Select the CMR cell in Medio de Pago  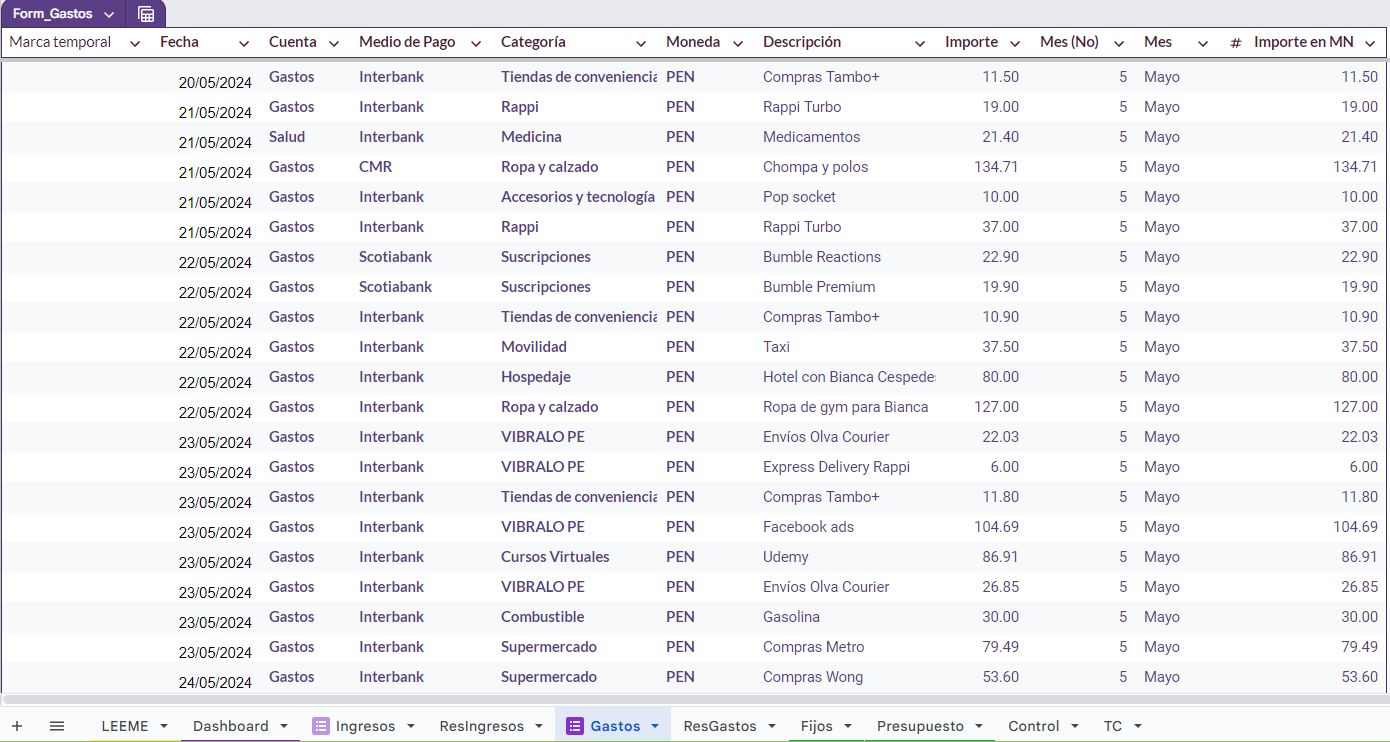[x=376, y=167]
